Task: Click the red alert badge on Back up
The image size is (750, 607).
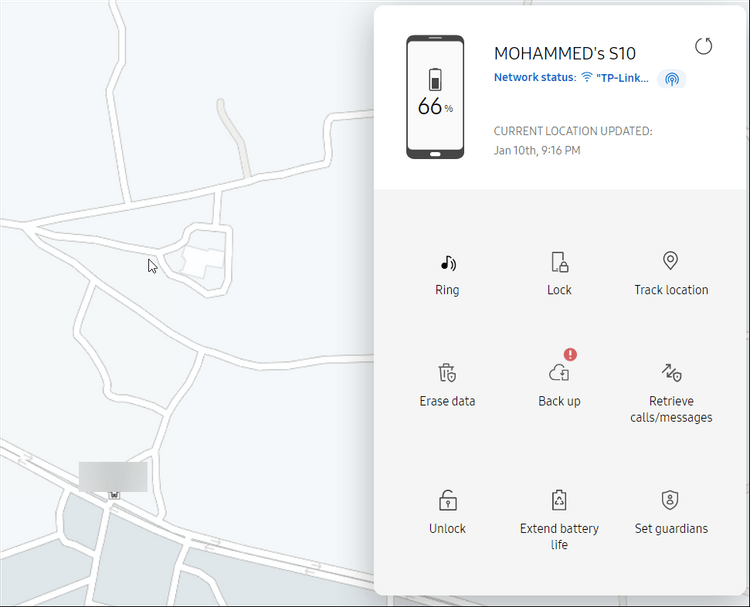Action: click(570, 354)
